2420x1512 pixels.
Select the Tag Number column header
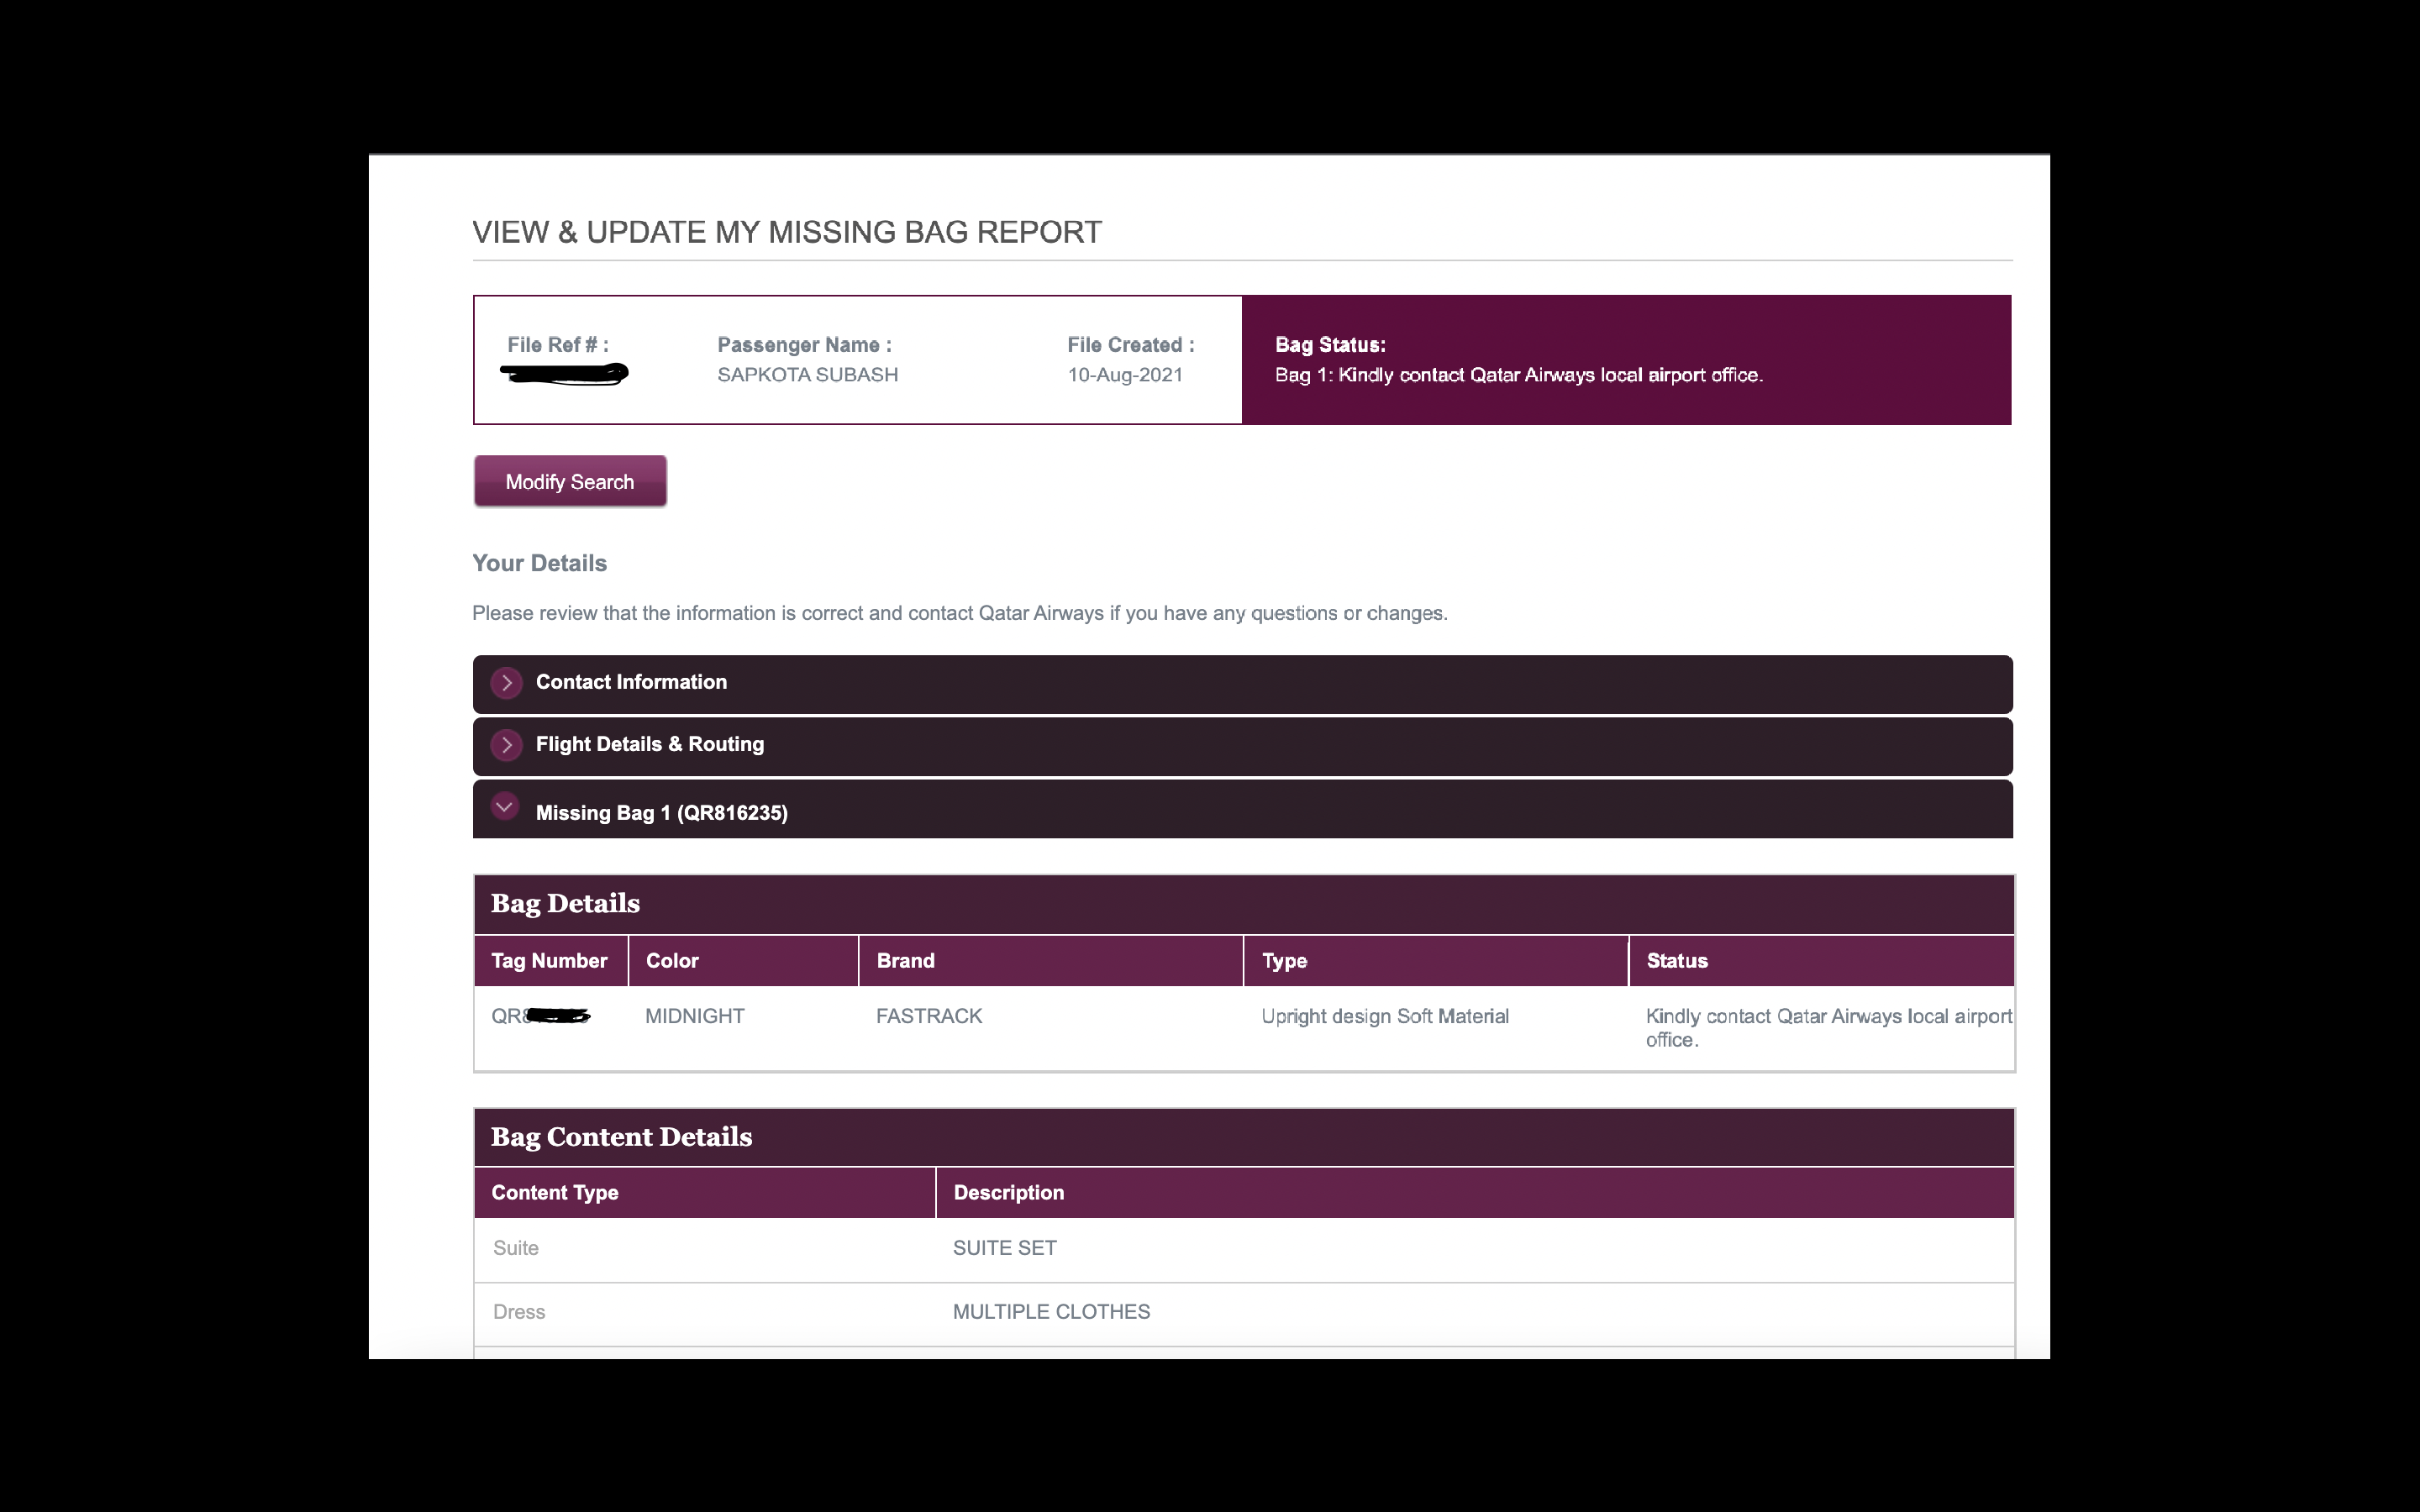click(x=549, y=960)
